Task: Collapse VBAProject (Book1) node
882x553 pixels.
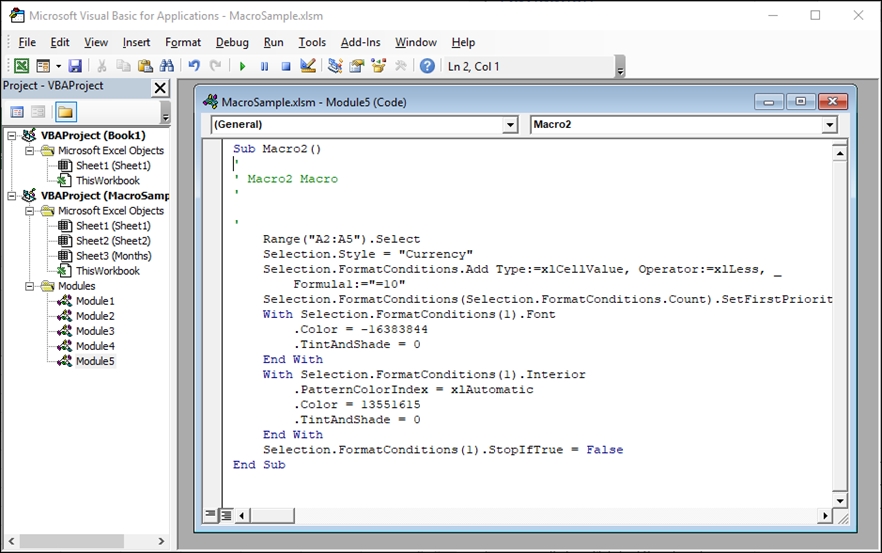Action: point(11,136)
